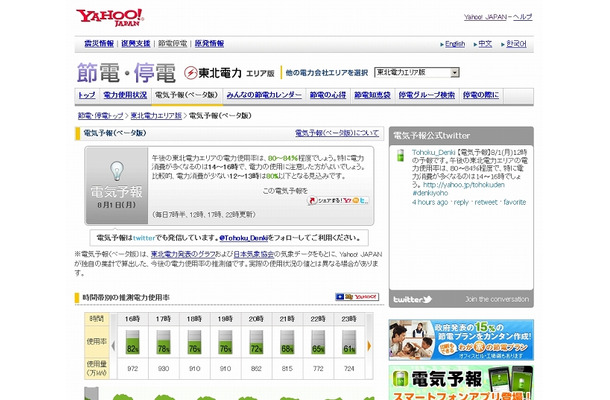Open the 東北電力発表のグラフ link

tap(183, 254)
